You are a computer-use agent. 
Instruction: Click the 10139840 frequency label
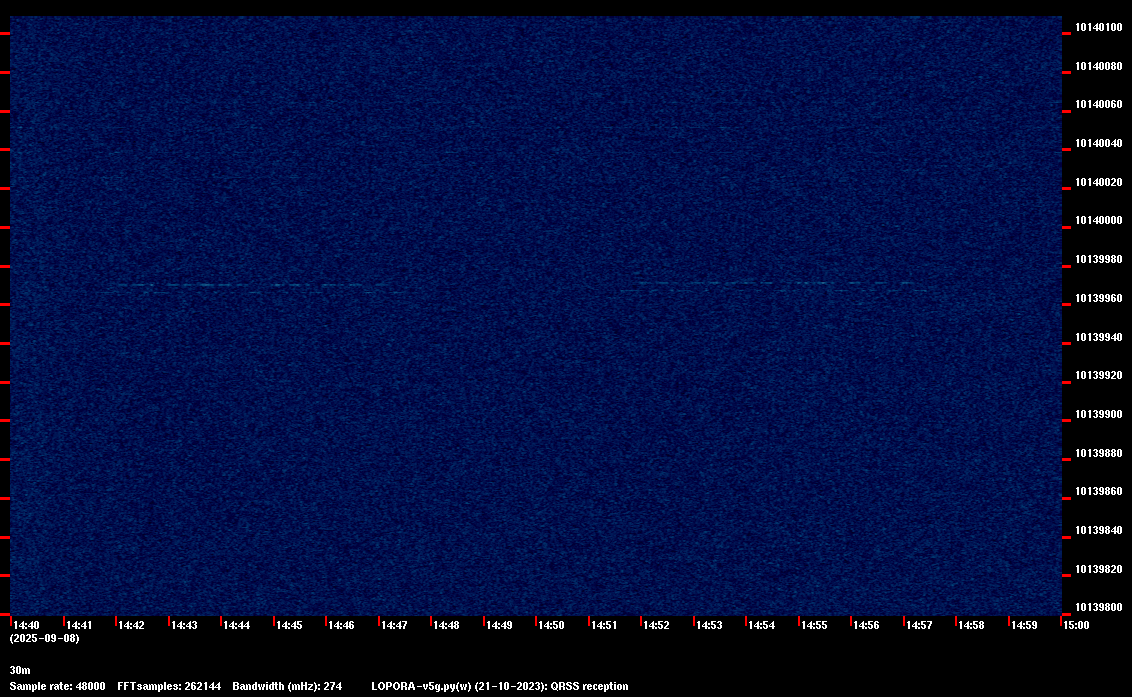click(x=1098, y=531)
